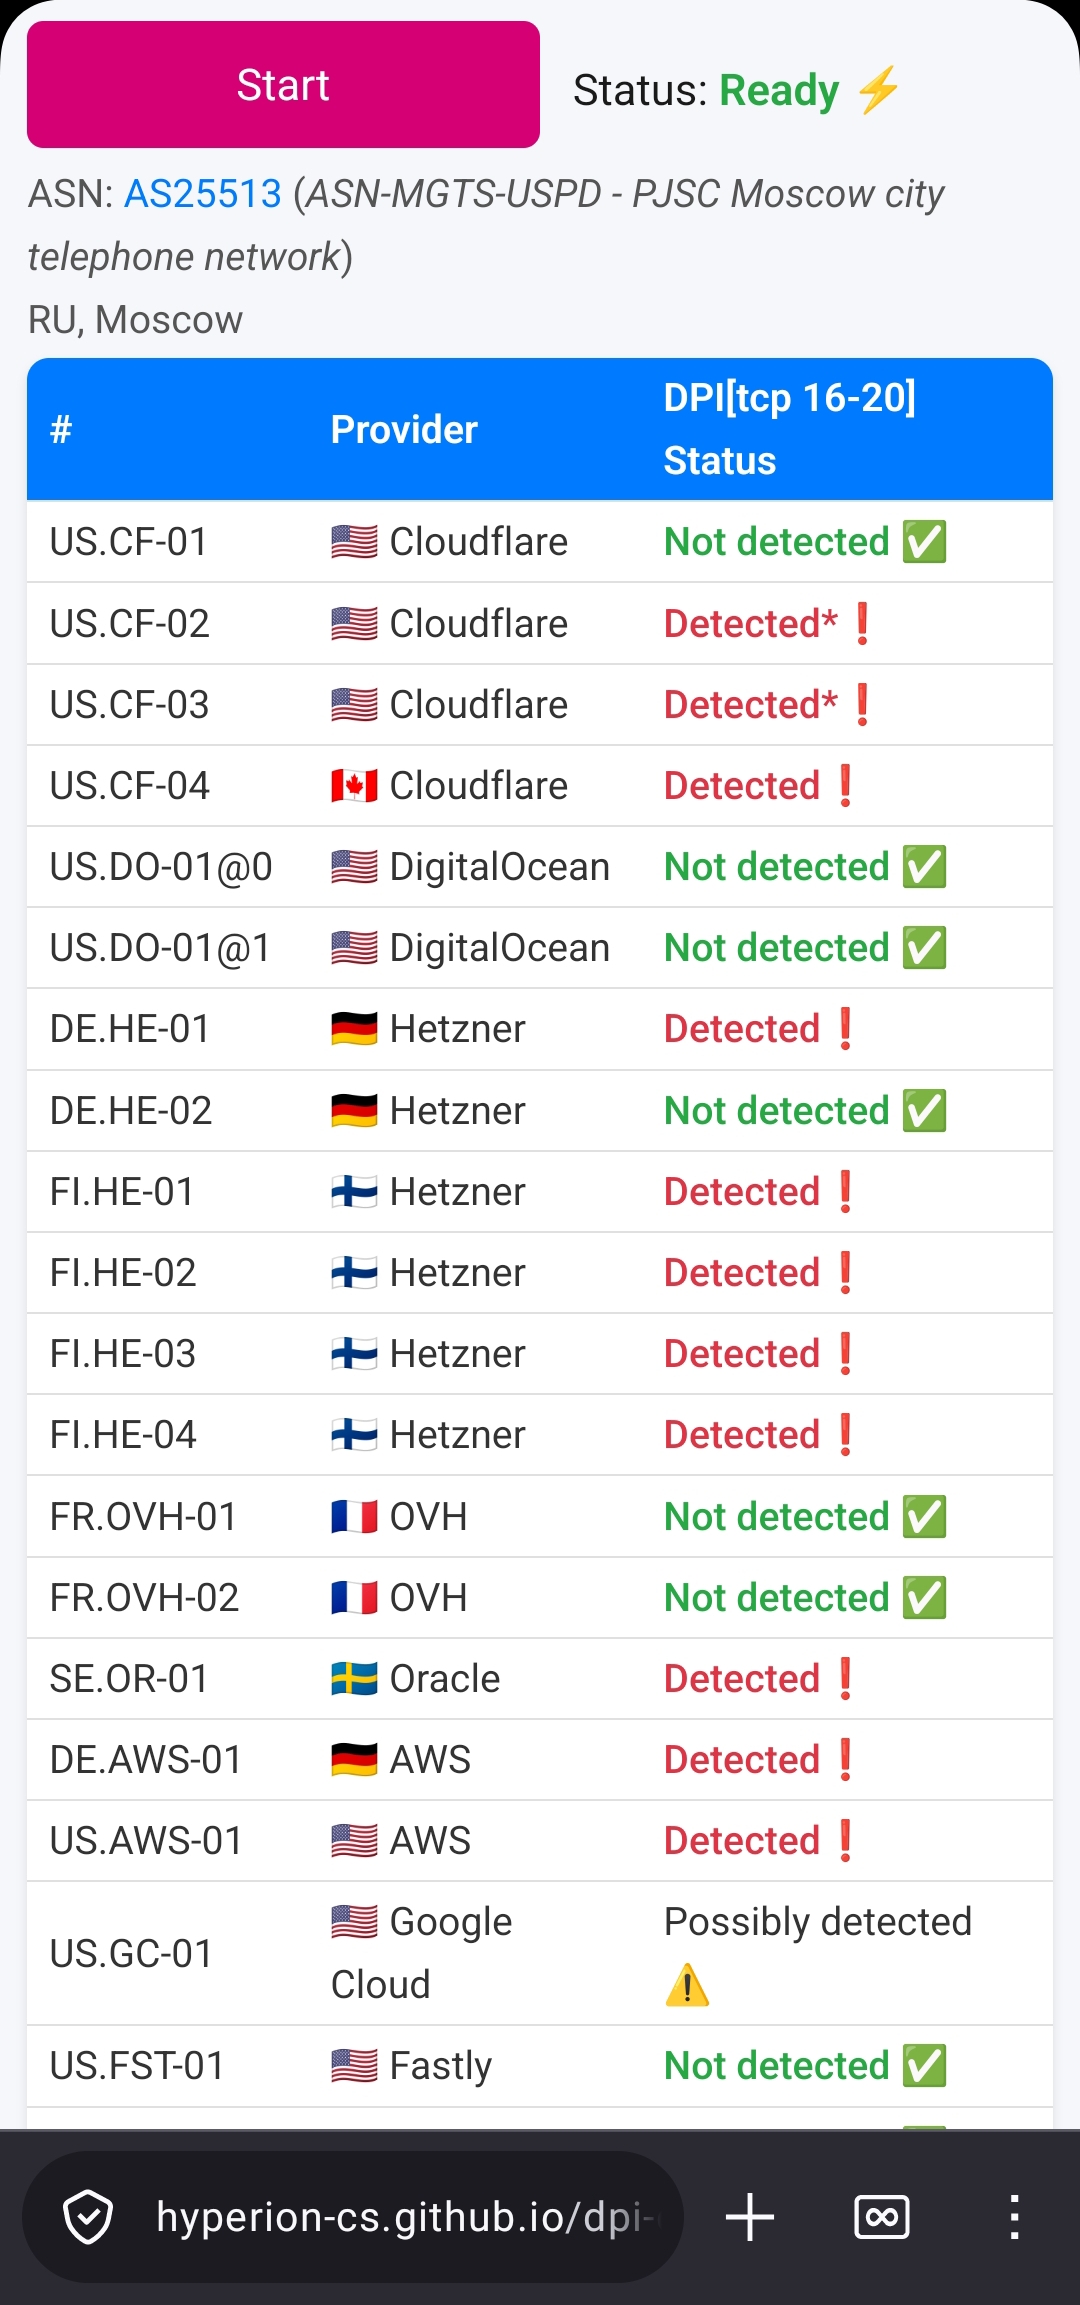
Task: Open a new tab with plus icon
Action: [x=750, y=2217]
